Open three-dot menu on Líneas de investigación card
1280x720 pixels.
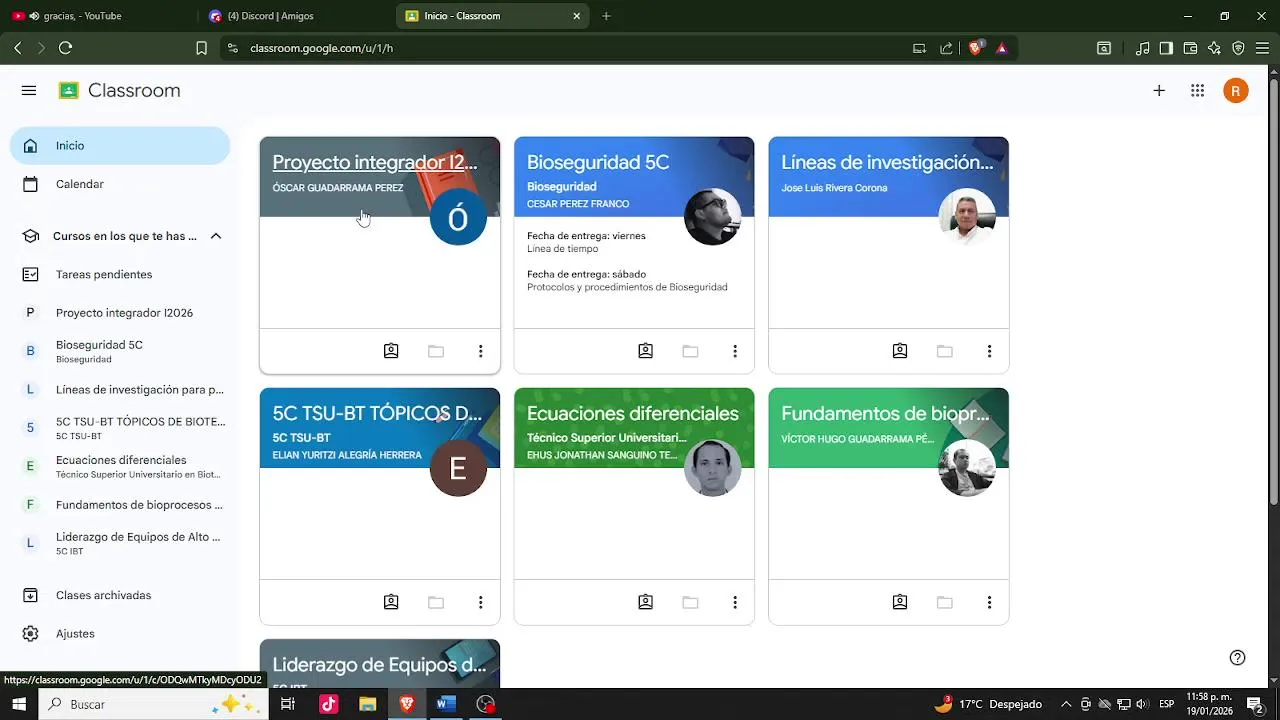(x=990, y=351)
